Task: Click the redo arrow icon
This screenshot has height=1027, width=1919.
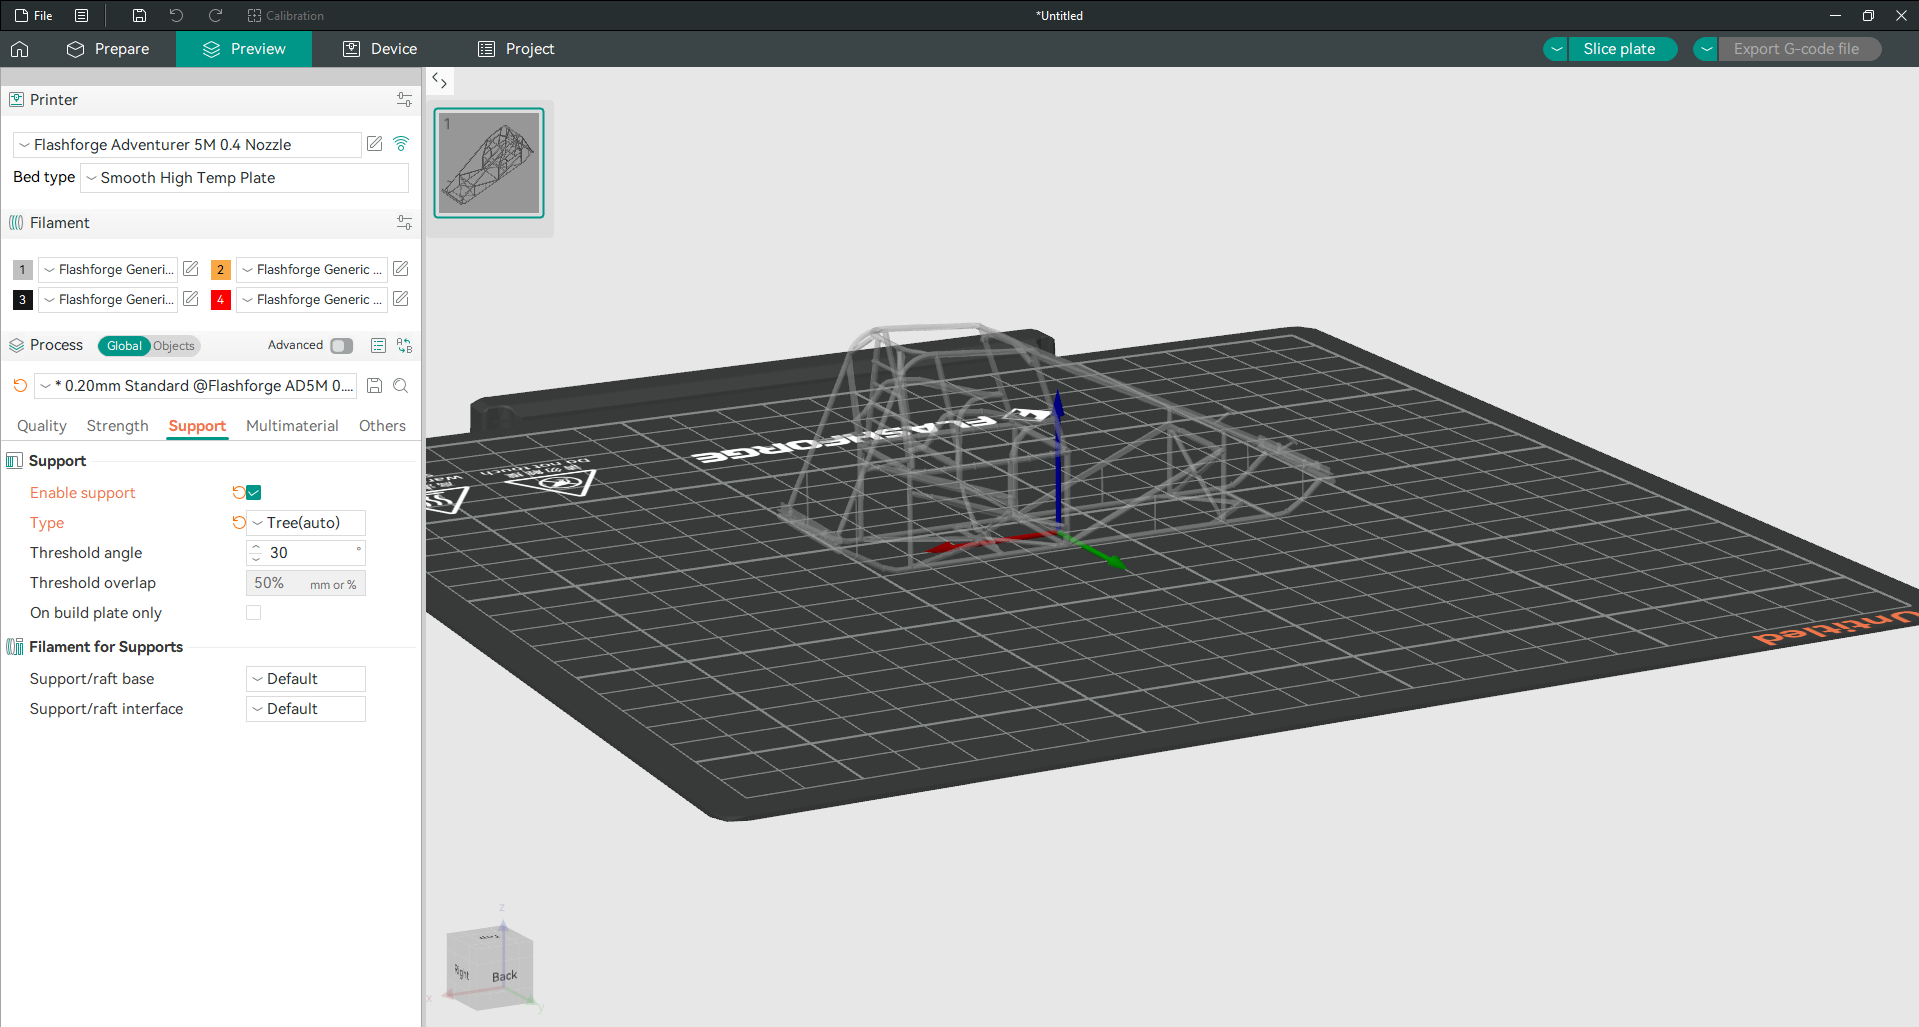Action: pyautogui.click(x=215, y=16)
